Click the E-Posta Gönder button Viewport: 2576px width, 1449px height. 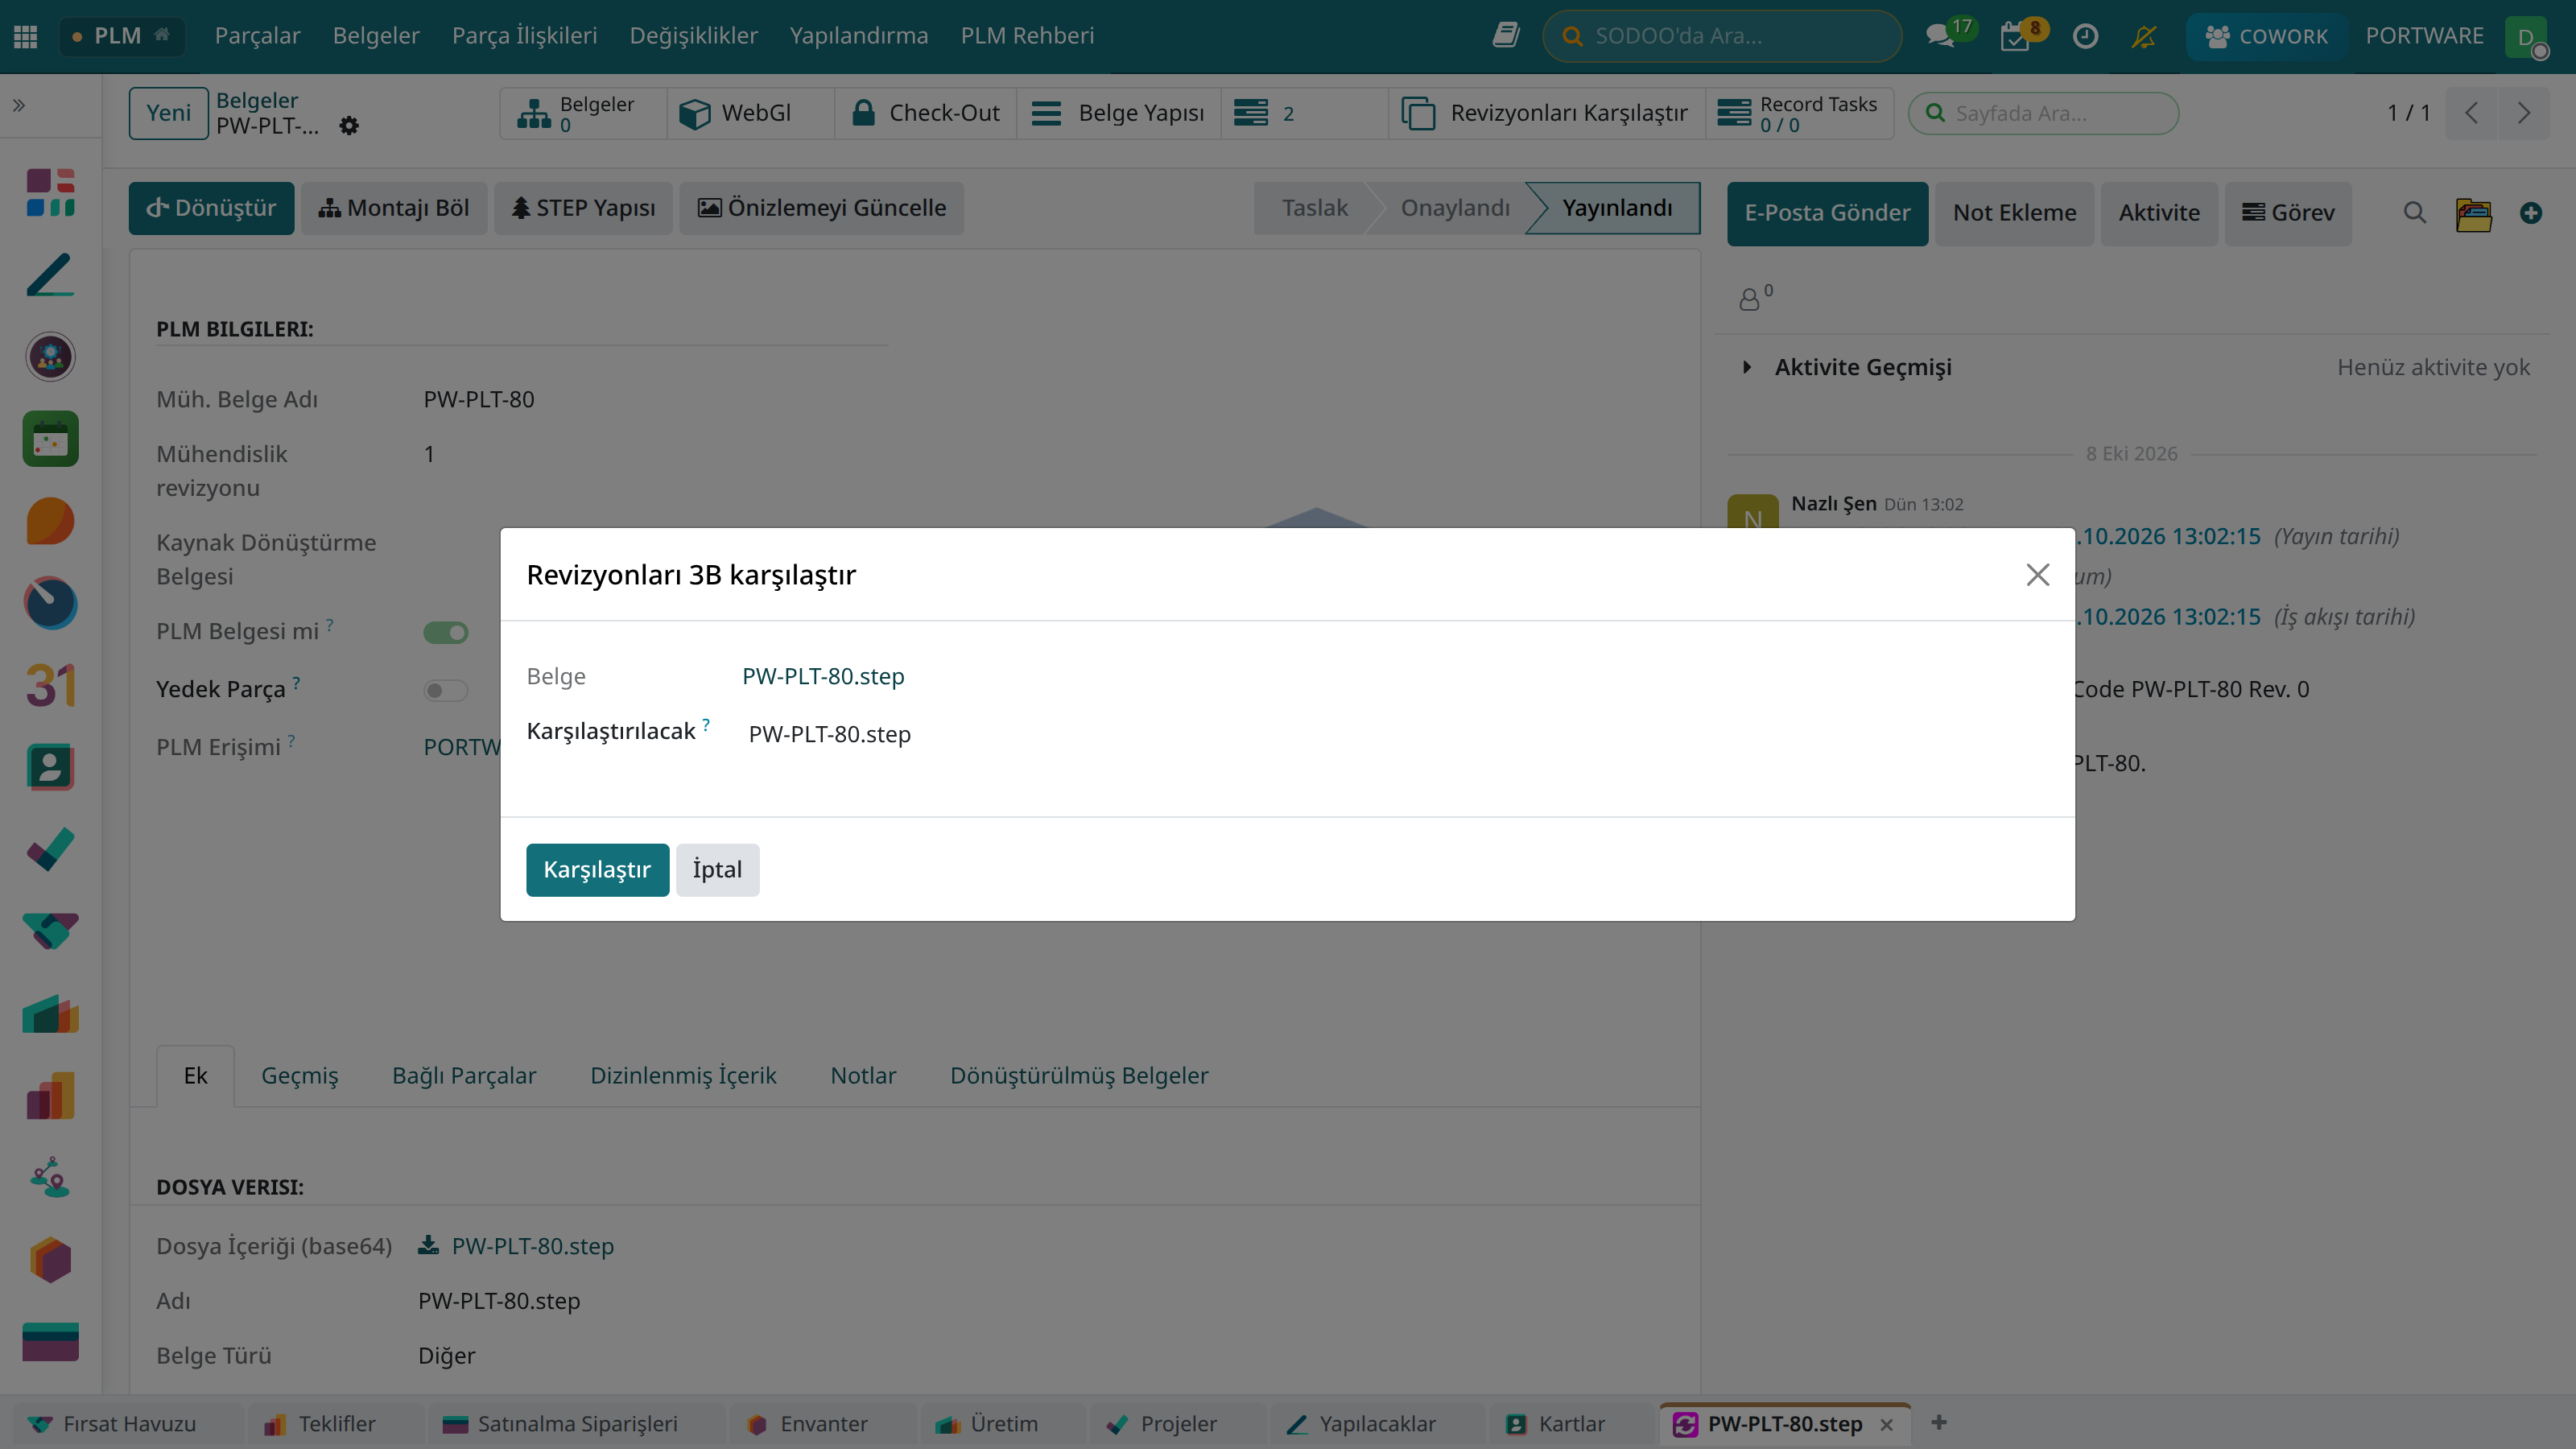1827,213
